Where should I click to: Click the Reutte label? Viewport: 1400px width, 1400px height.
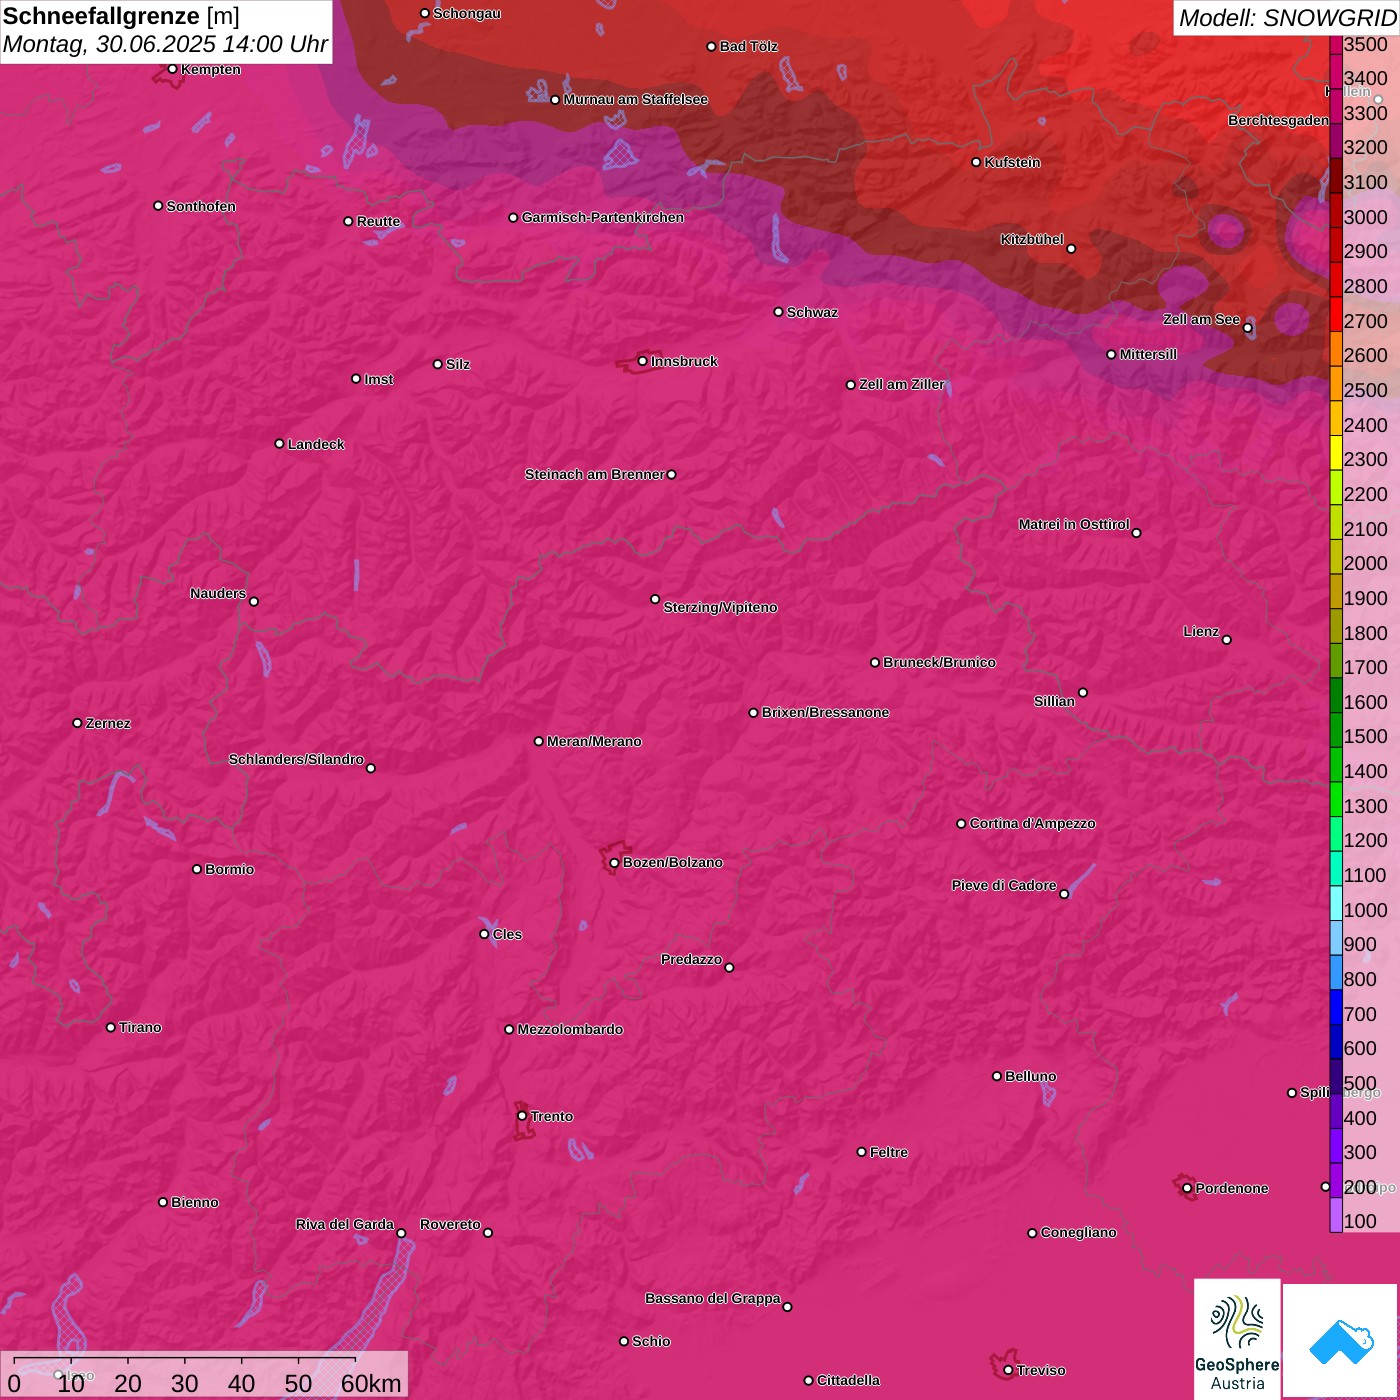point(378,221)
